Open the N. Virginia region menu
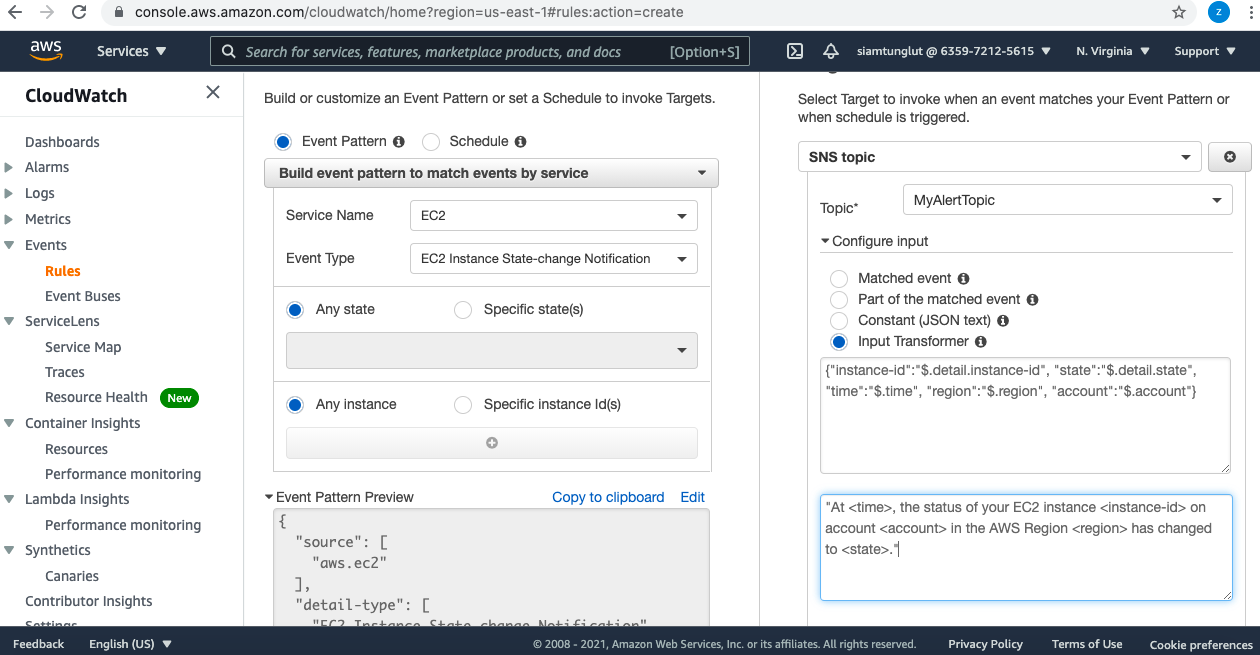Screen dimensions: 1260x655 coord(1113,51)
